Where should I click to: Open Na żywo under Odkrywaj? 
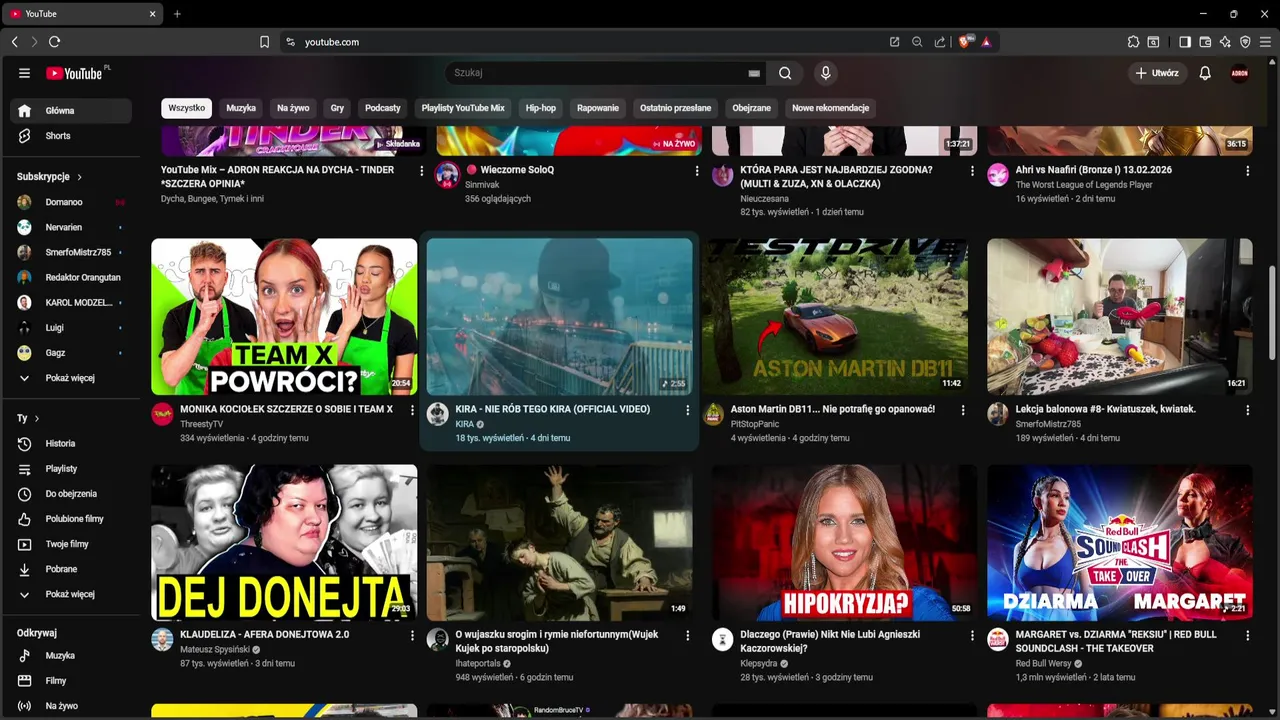click(70, 706)
